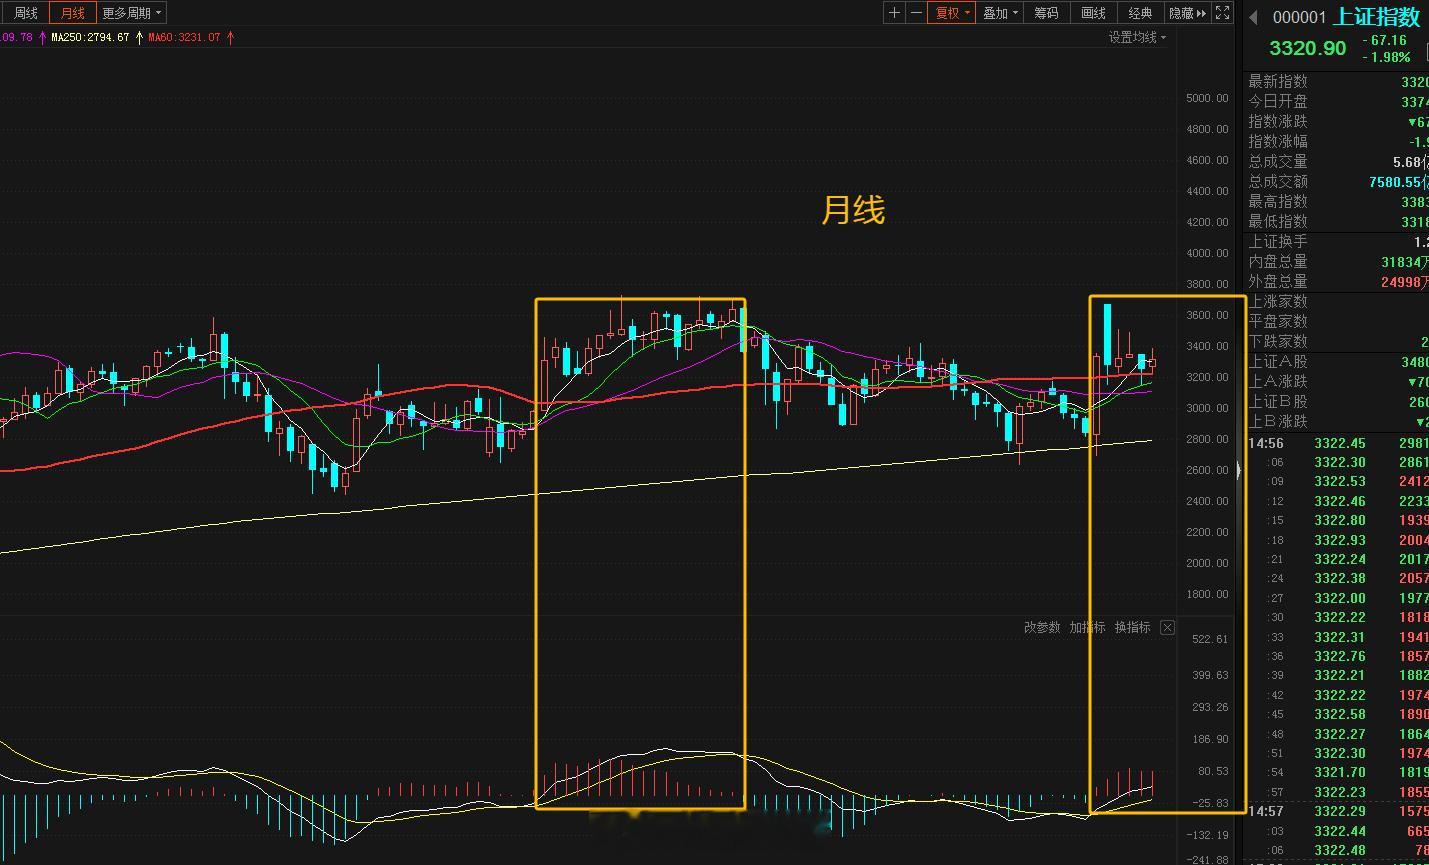Click the MA250:2794.67 label
Image resolution: width=1429 pixels, height=865 pixels.
point(90,37)
